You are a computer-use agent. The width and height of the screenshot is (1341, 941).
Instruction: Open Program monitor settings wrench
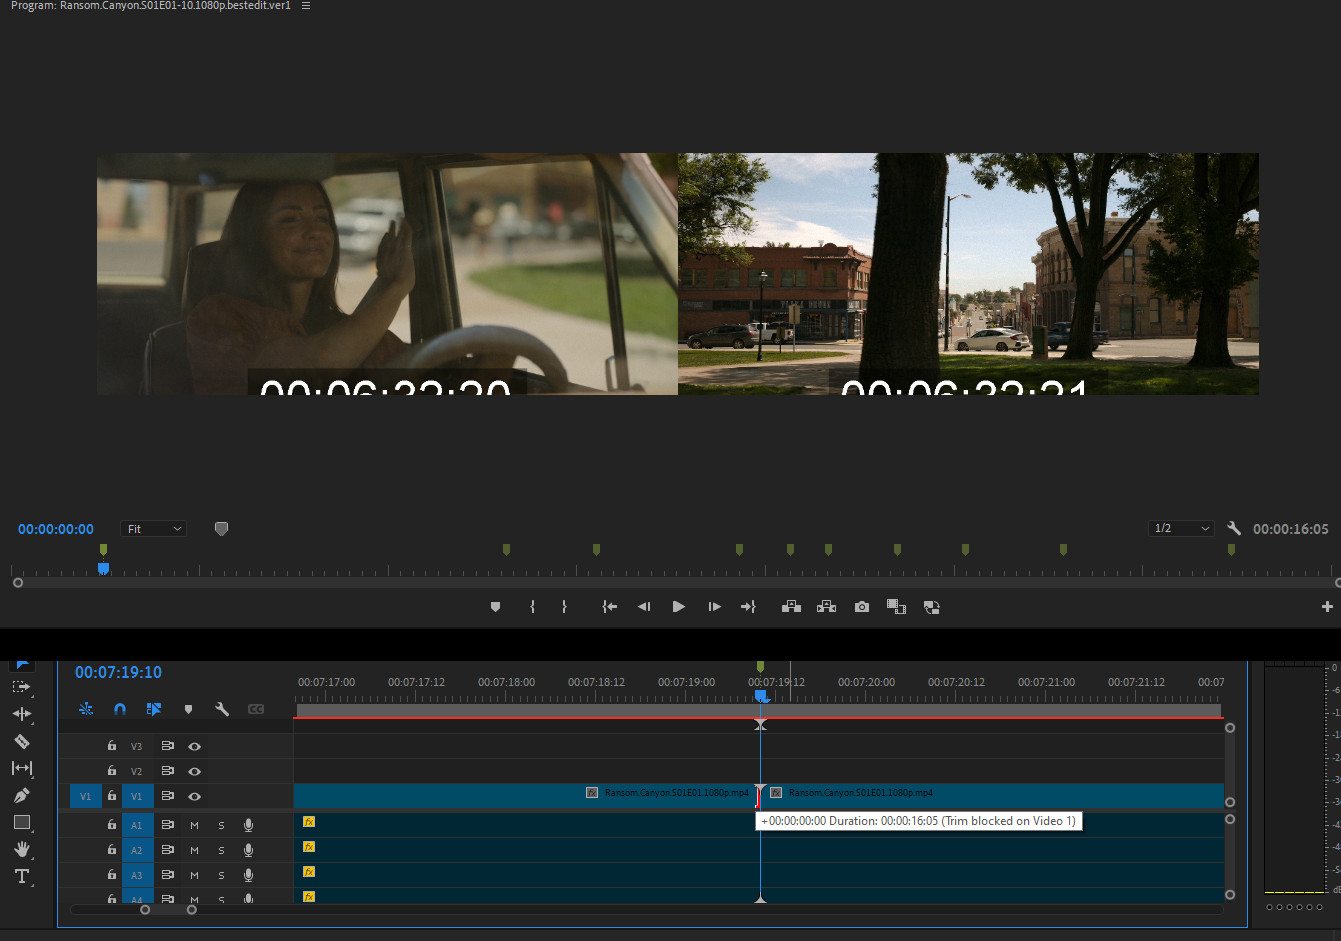pyautogui.click(x=1234, y=528)
